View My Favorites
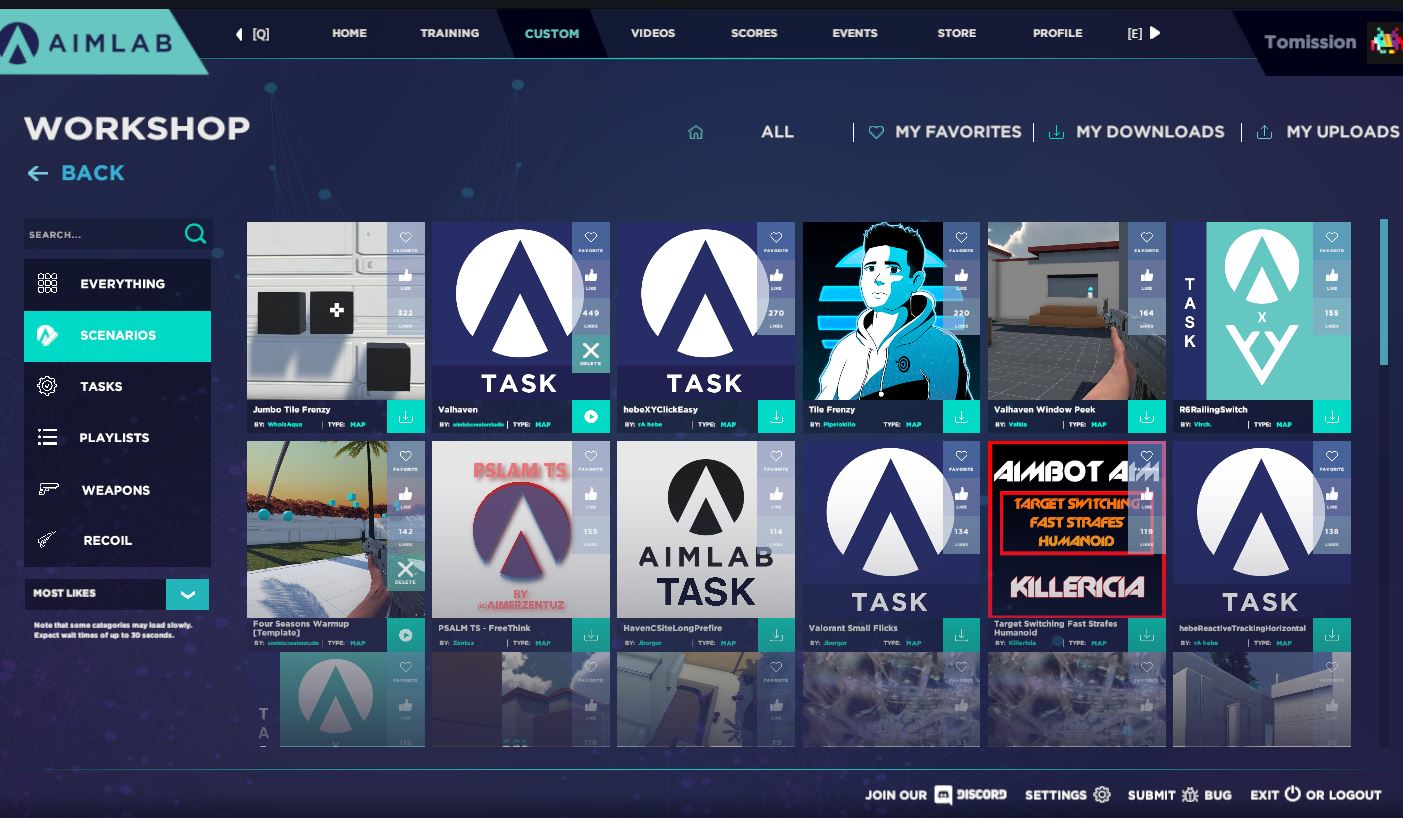1403x818 pixels. click(945, 132)
